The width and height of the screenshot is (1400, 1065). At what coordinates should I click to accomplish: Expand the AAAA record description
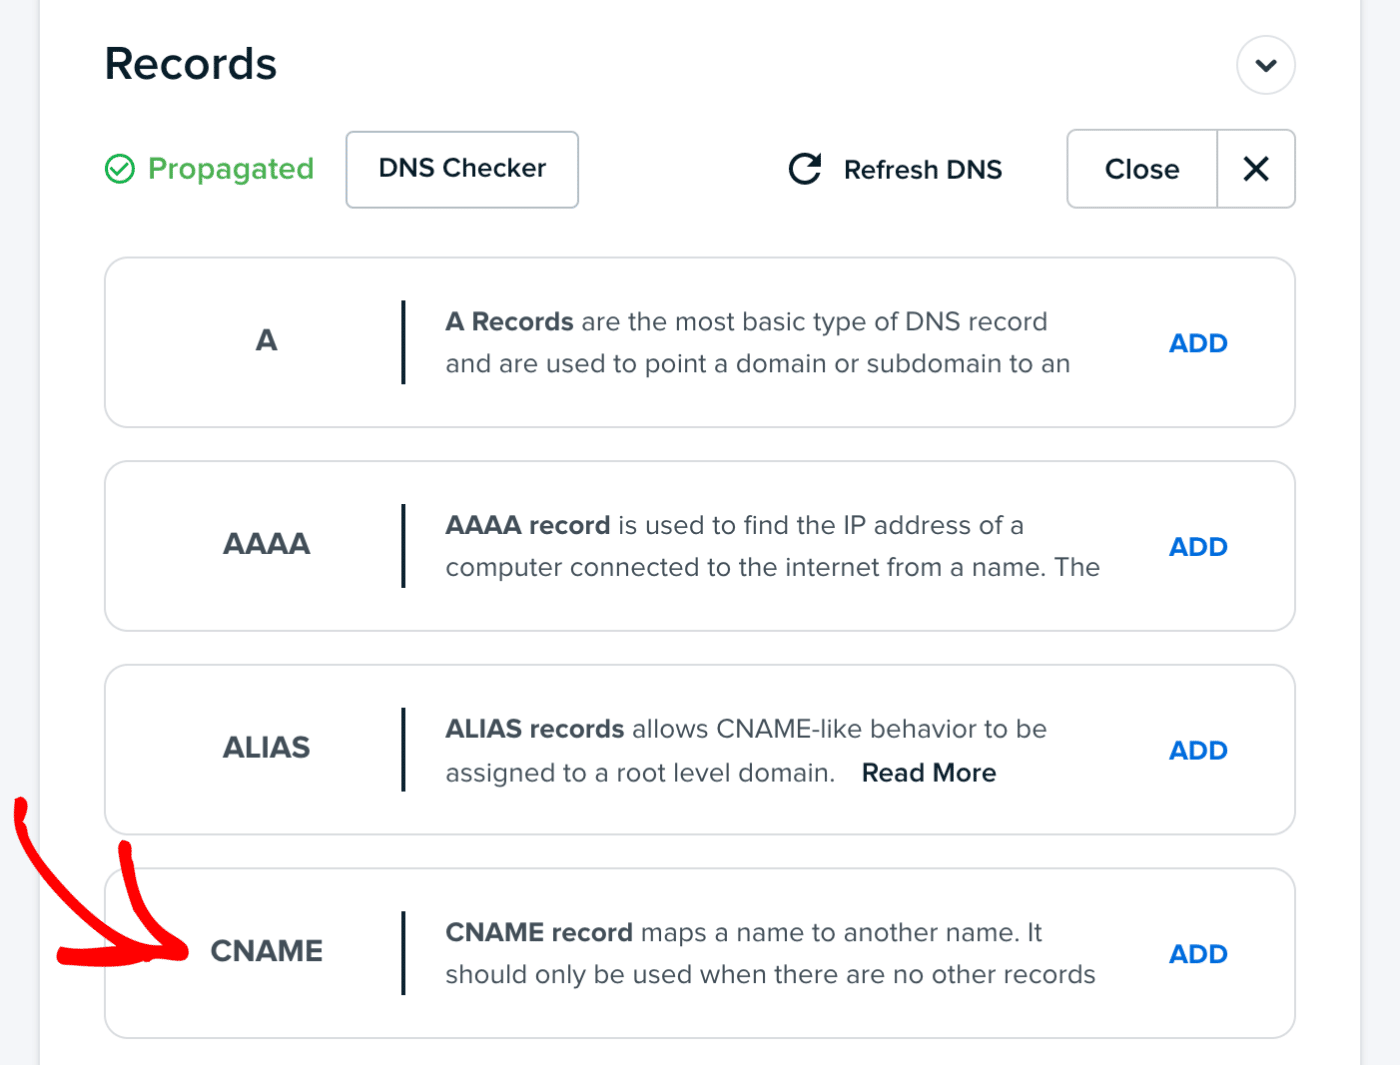(x=772, y=545)
